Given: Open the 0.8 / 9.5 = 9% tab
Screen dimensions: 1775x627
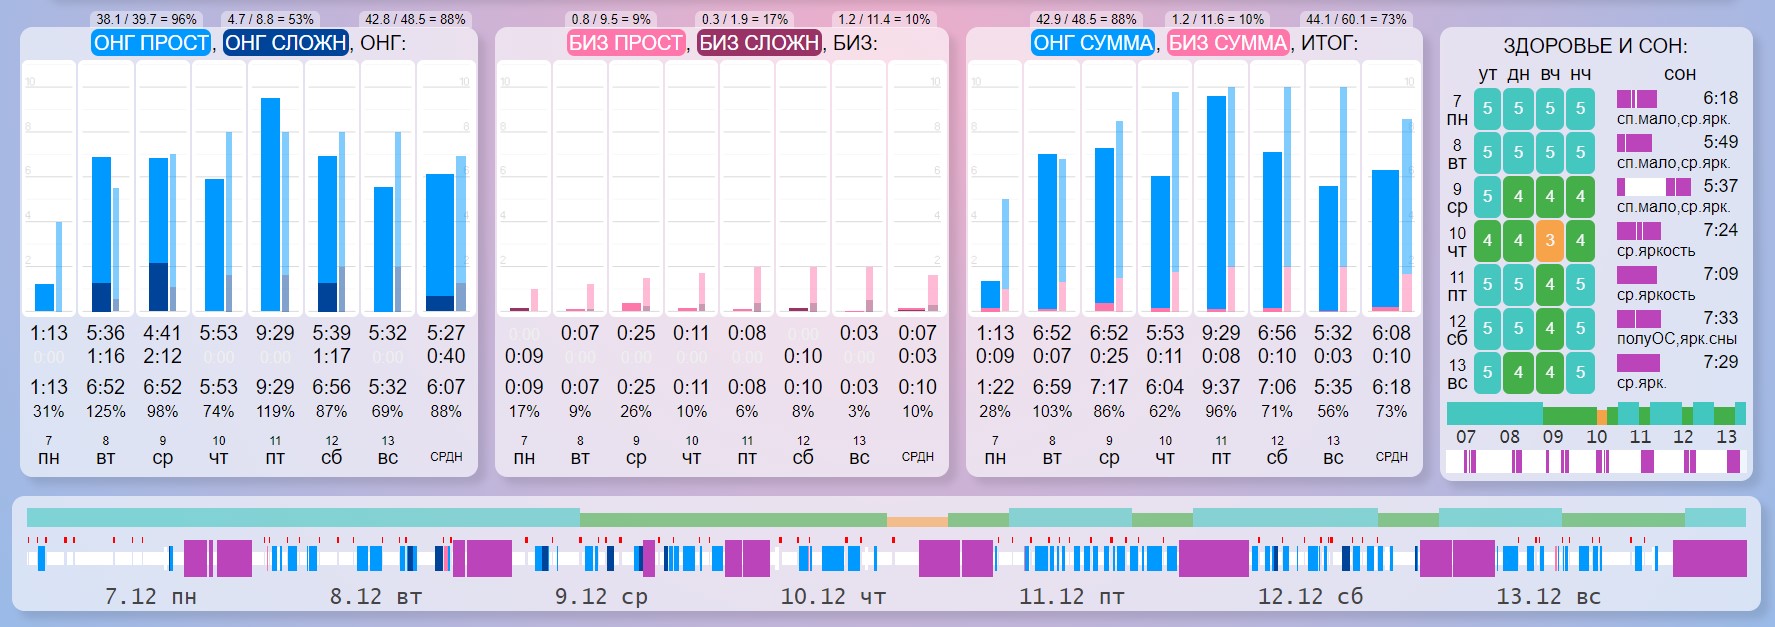Looking at the screenshot, I should pyautogui.click(x=610, y=19).
